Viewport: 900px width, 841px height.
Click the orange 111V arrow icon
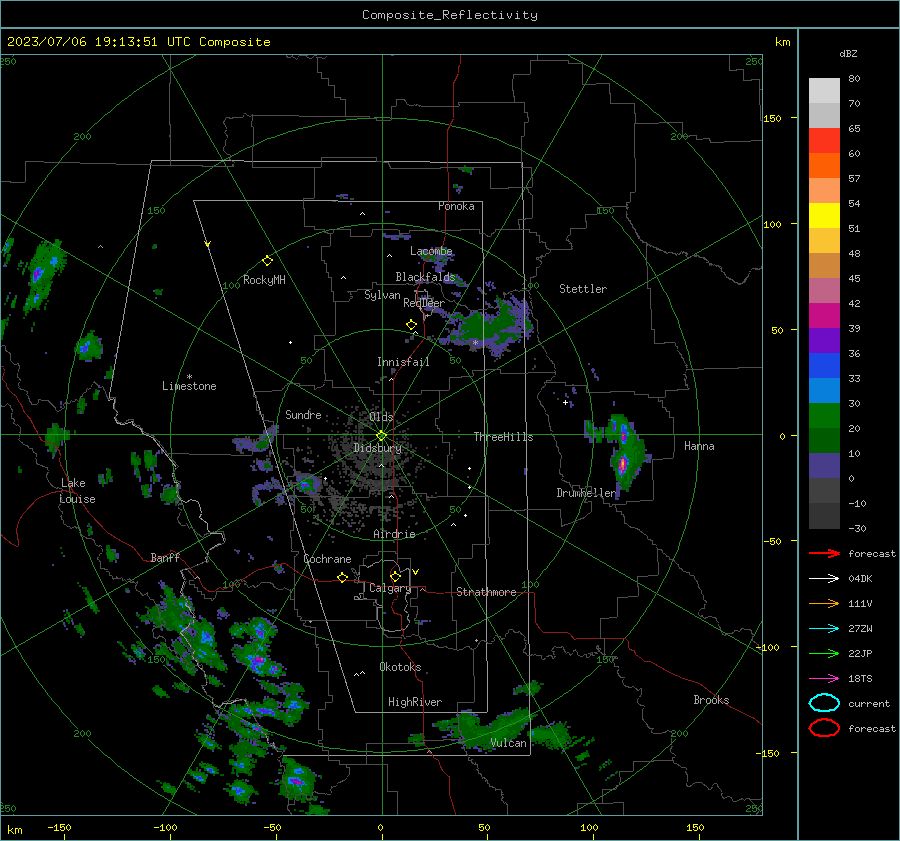pos(824,603)
